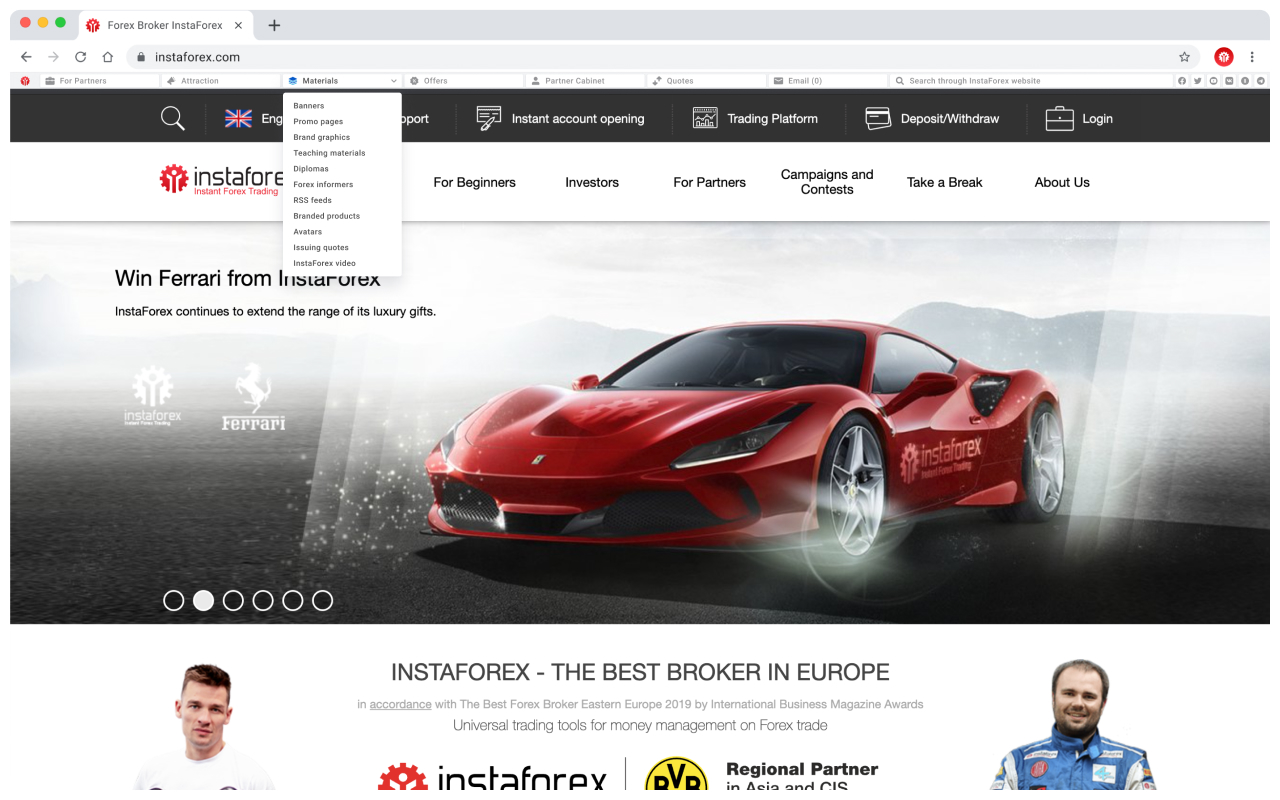Open the Trading Platform link
1280x800 pixels.
click(x=772, y=118)
